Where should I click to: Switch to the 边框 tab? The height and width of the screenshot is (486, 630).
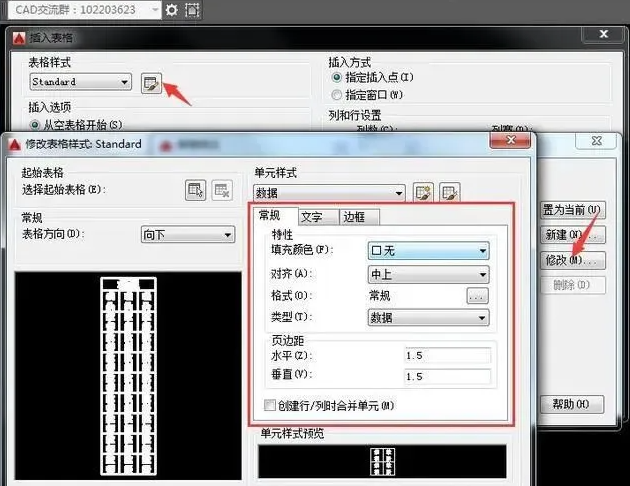point(353,216)
